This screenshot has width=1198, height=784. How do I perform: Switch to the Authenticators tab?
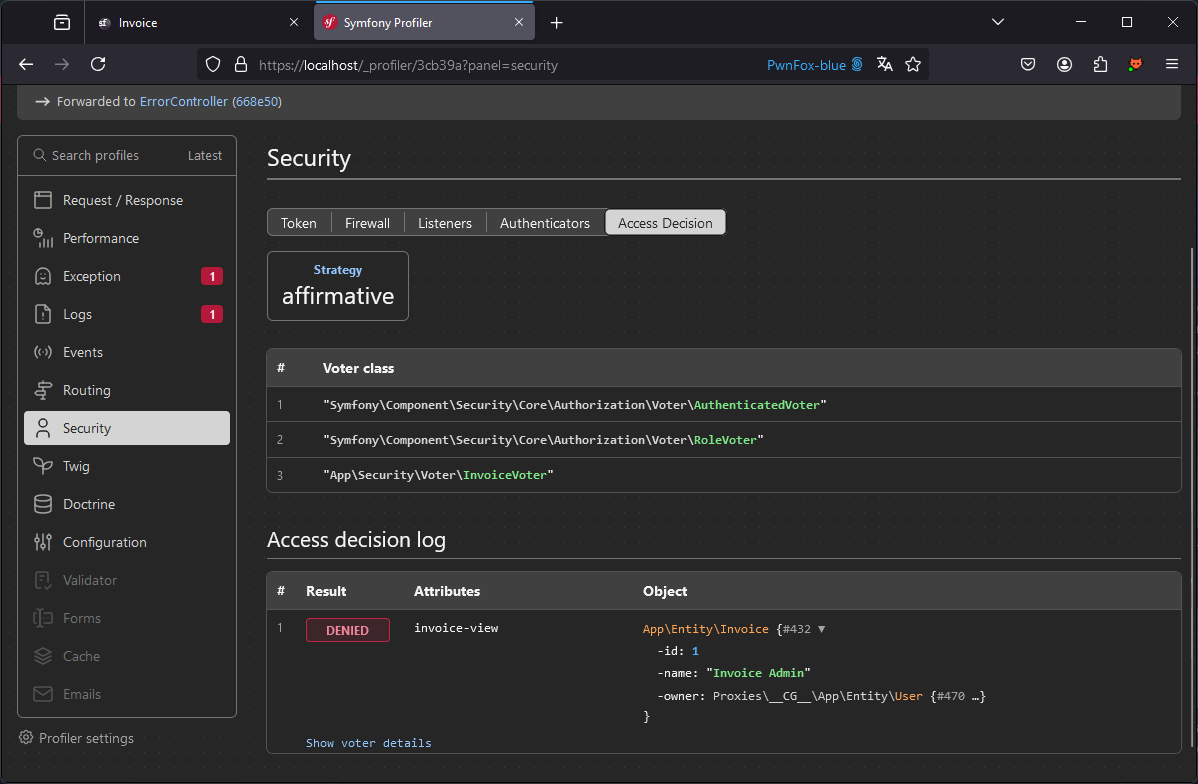[544, 223]
